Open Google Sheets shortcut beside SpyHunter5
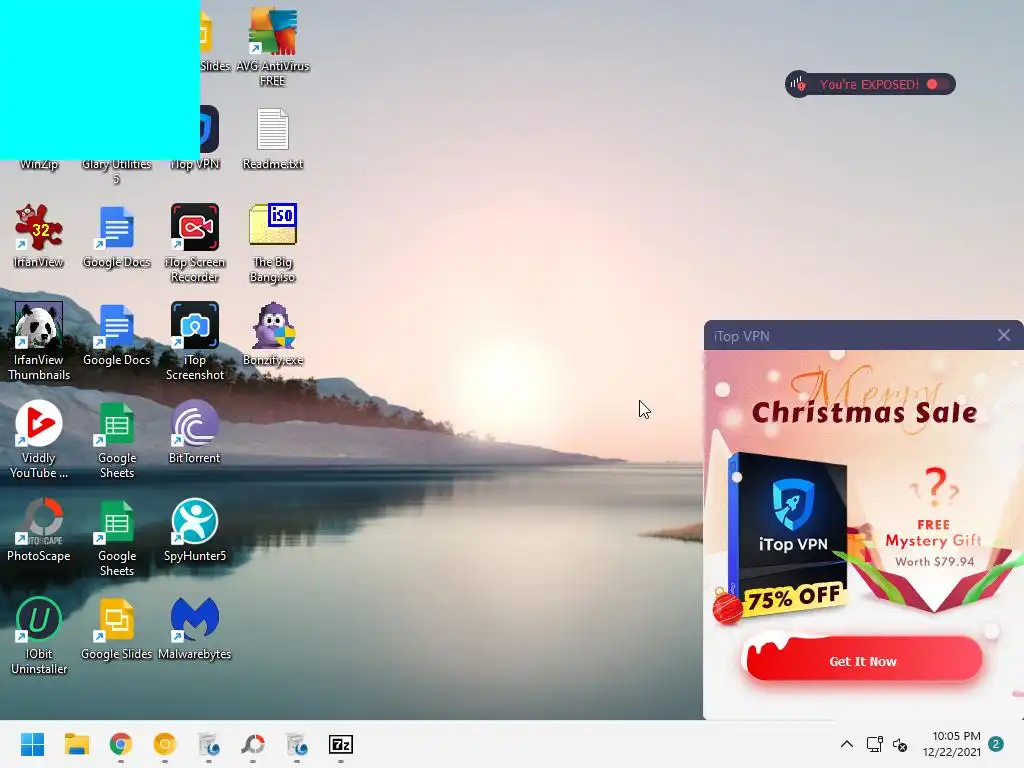This screenshot has height=768, width=1024. (117, 520)
